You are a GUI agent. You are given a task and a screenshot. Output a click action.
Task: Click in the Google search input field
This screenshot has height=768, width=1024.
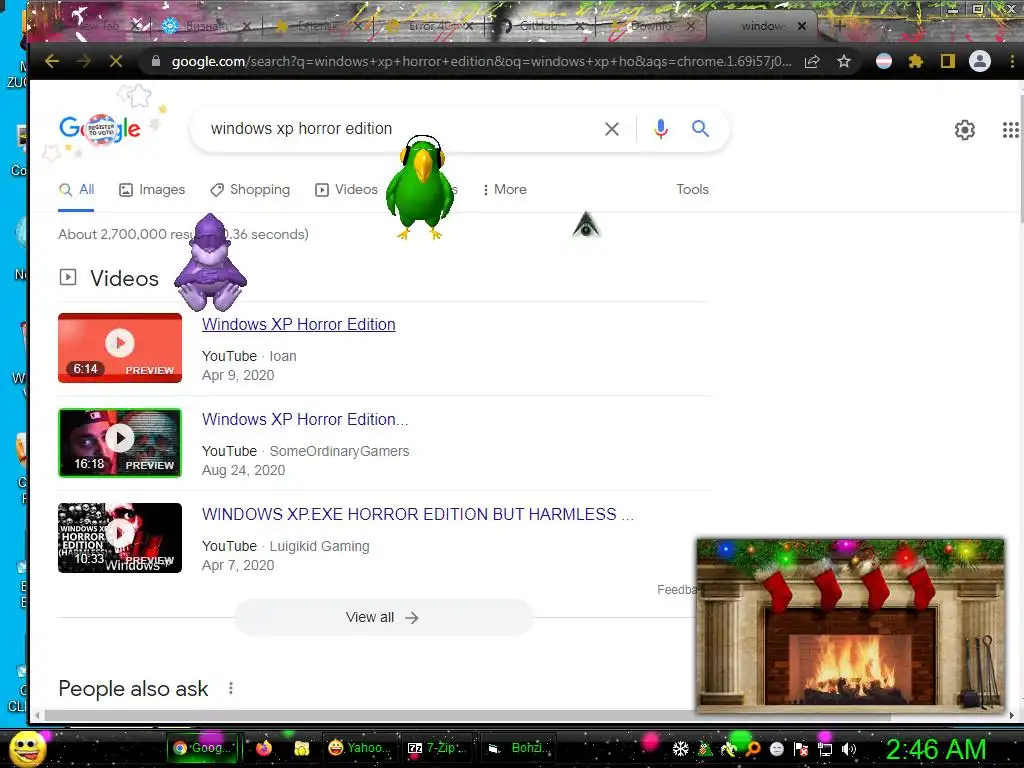[398, 129]
